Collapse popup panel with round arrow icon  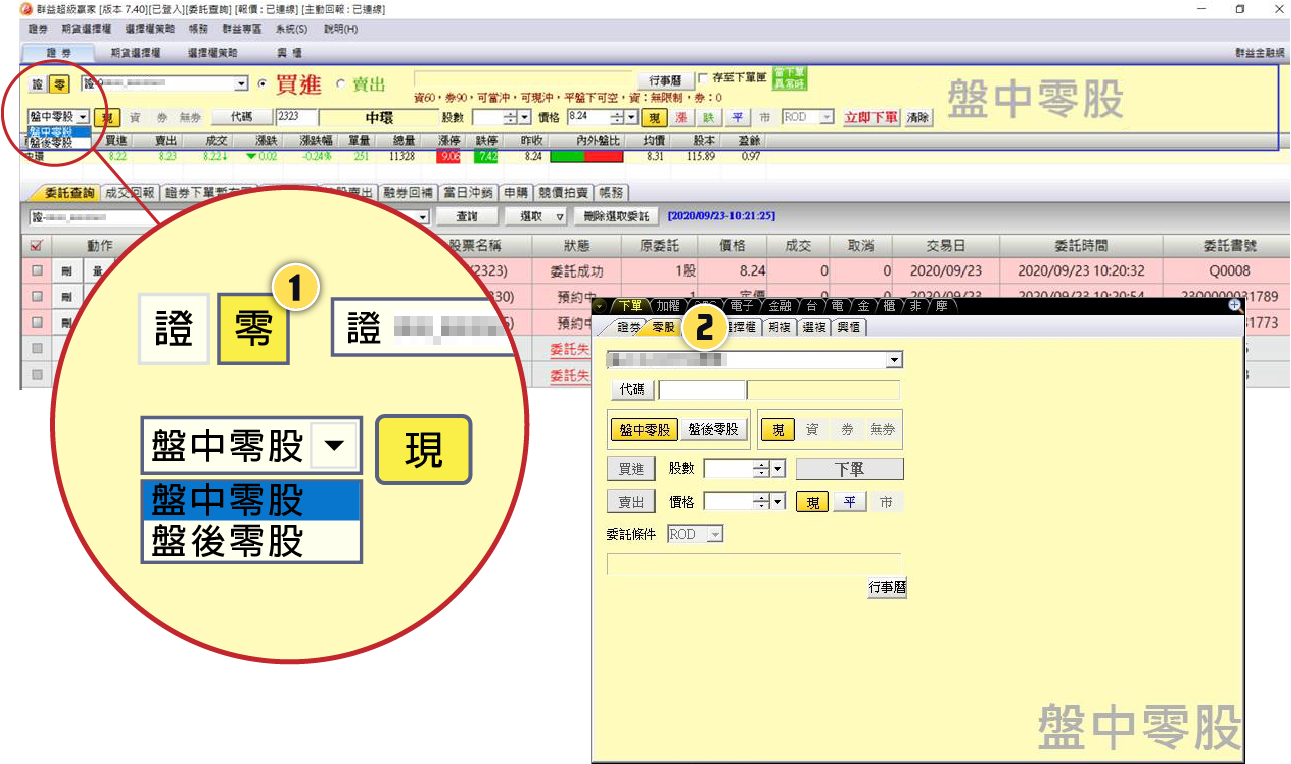(599, 305)
